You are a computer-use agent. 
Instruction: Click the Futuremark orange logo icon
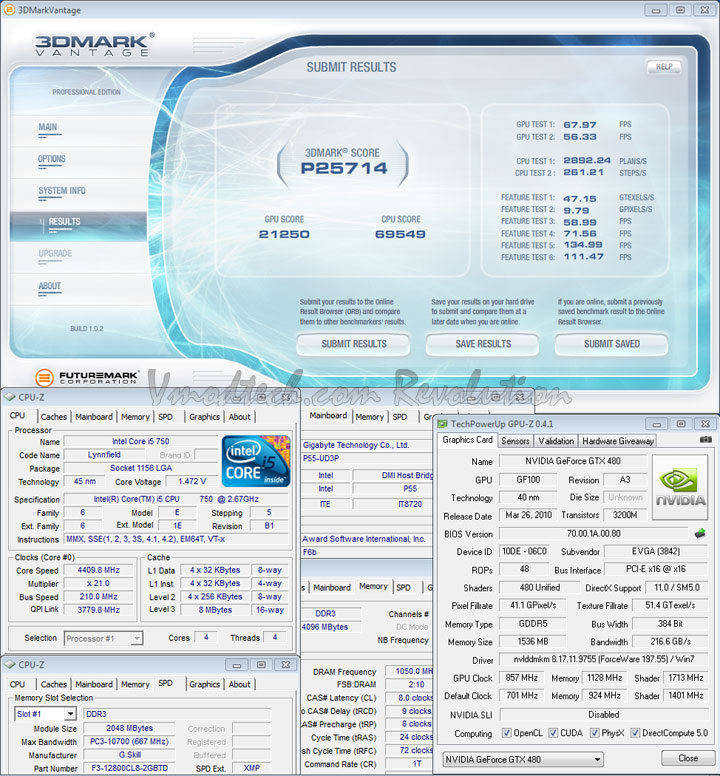(x=44, y=378)
